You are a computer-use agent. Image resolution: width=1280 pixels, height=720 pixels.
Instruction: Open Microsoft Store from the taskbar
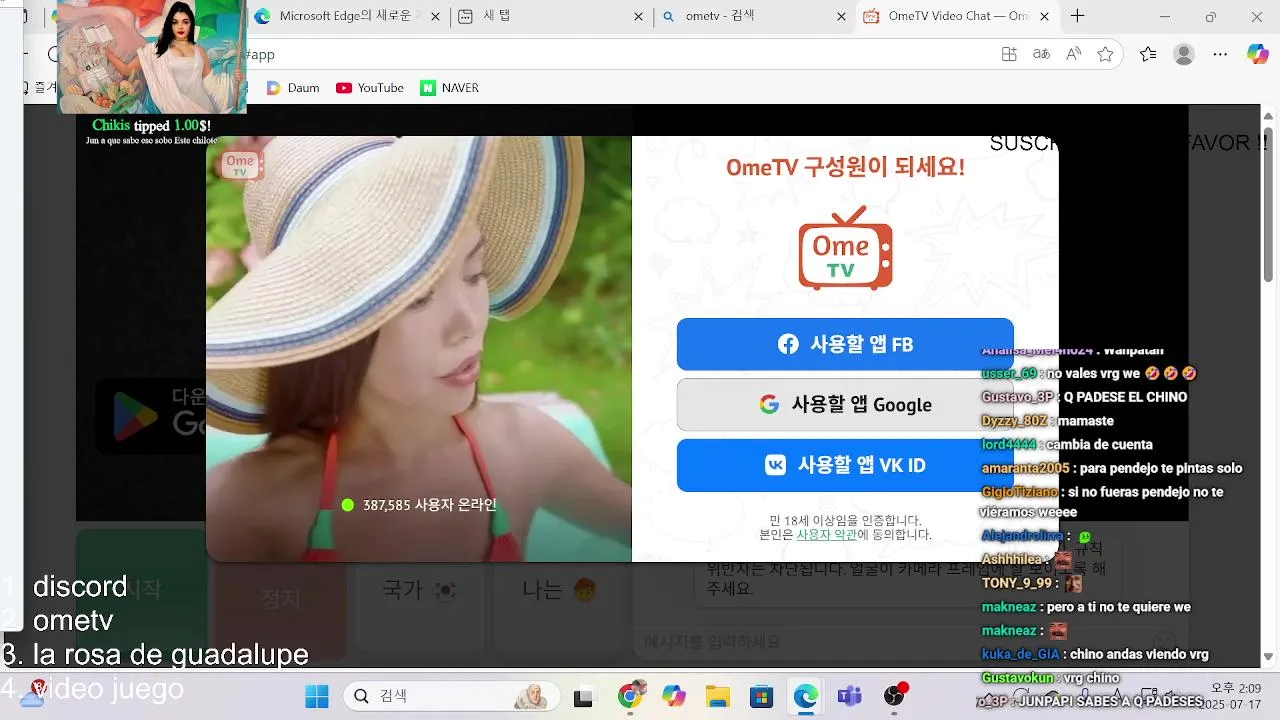[x=762, y=696]
